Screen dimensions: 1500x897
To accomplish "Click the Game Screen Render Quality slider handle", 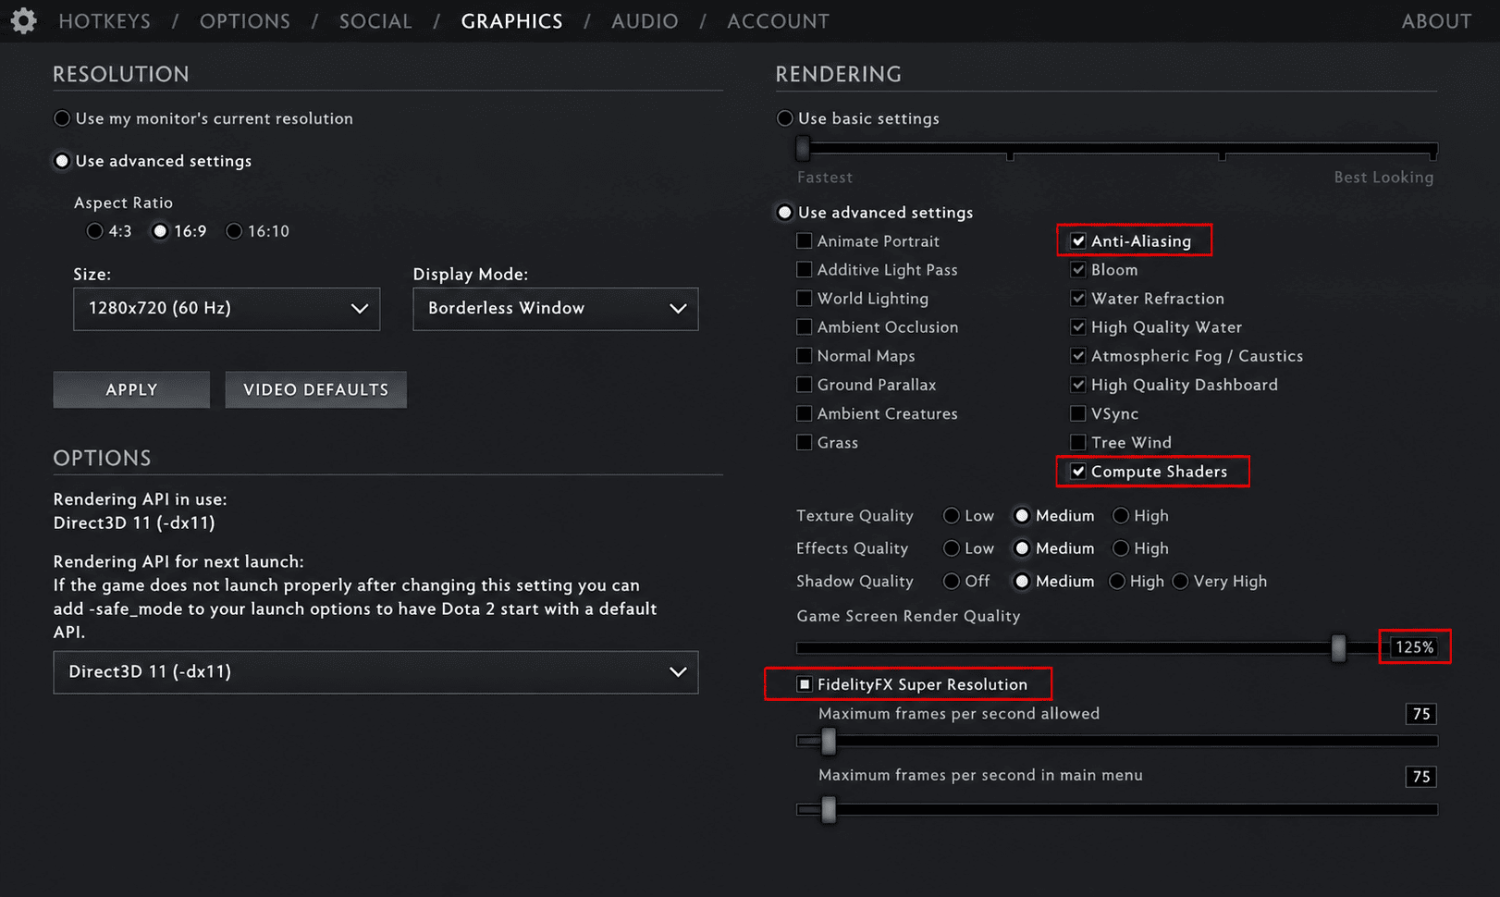I will [1339, 648].
